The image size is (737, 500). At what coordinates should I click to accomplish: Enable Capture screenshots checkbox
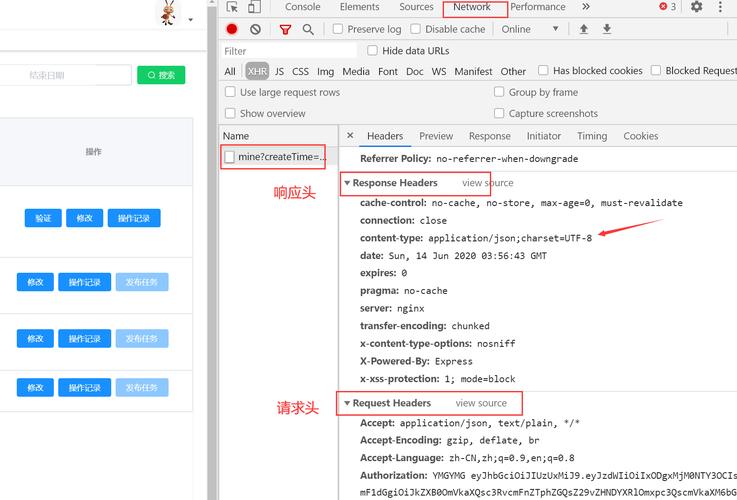click(x=499, y=113)
